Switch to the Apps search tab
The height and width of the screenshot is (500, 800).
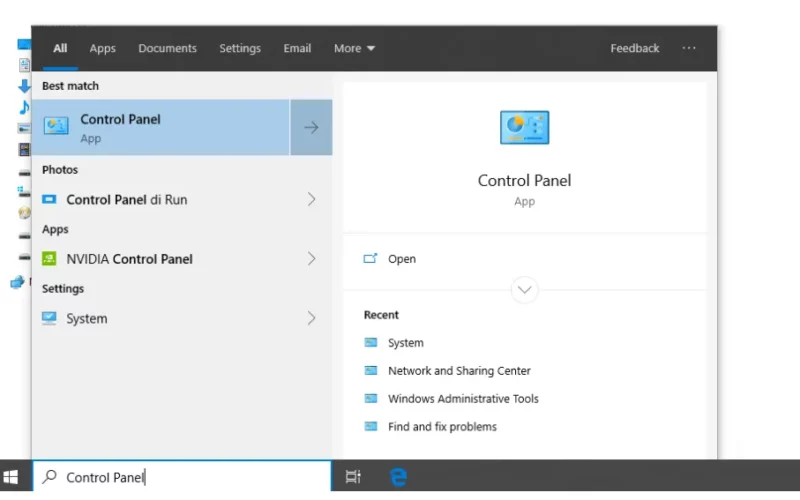pyautogui.click(x=103, y=48)
